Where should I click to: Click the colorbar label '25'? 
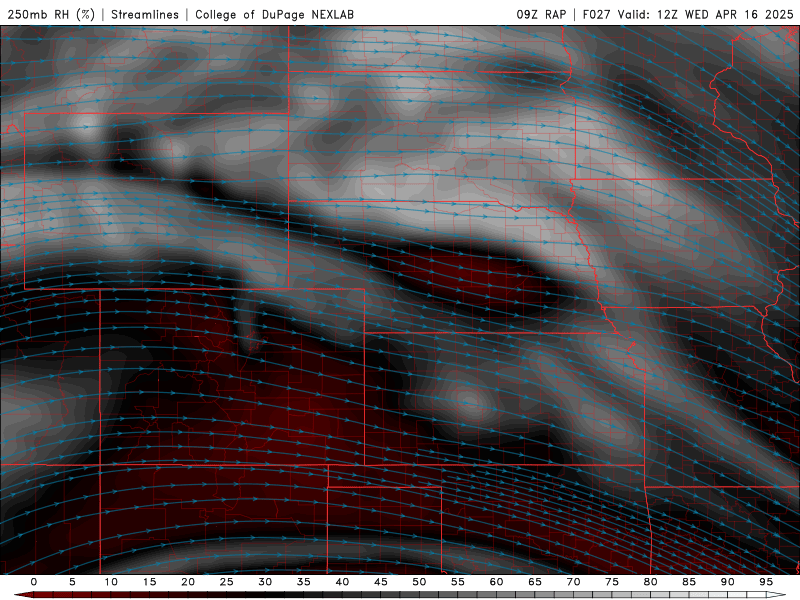tap(227, 582)
